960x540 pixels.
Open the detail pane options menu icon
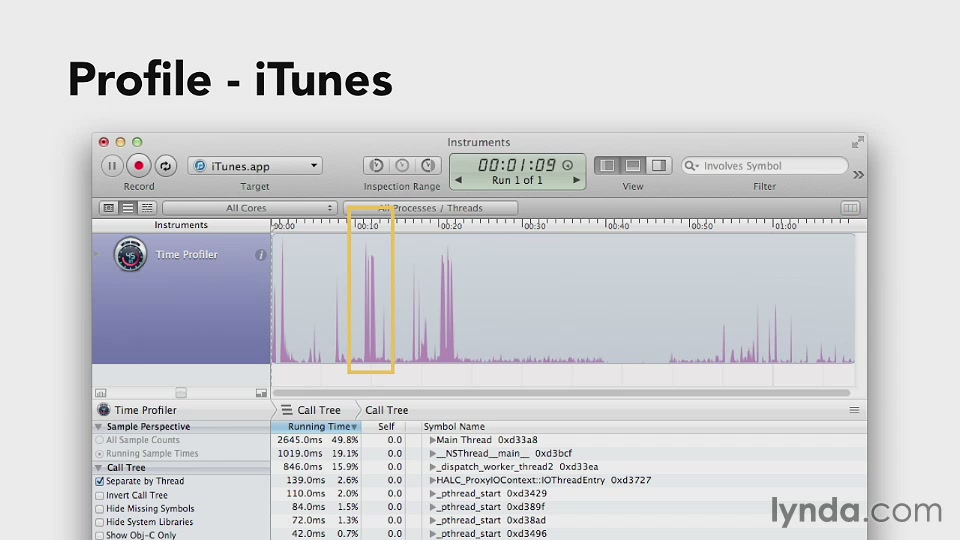tap(854, 410)
